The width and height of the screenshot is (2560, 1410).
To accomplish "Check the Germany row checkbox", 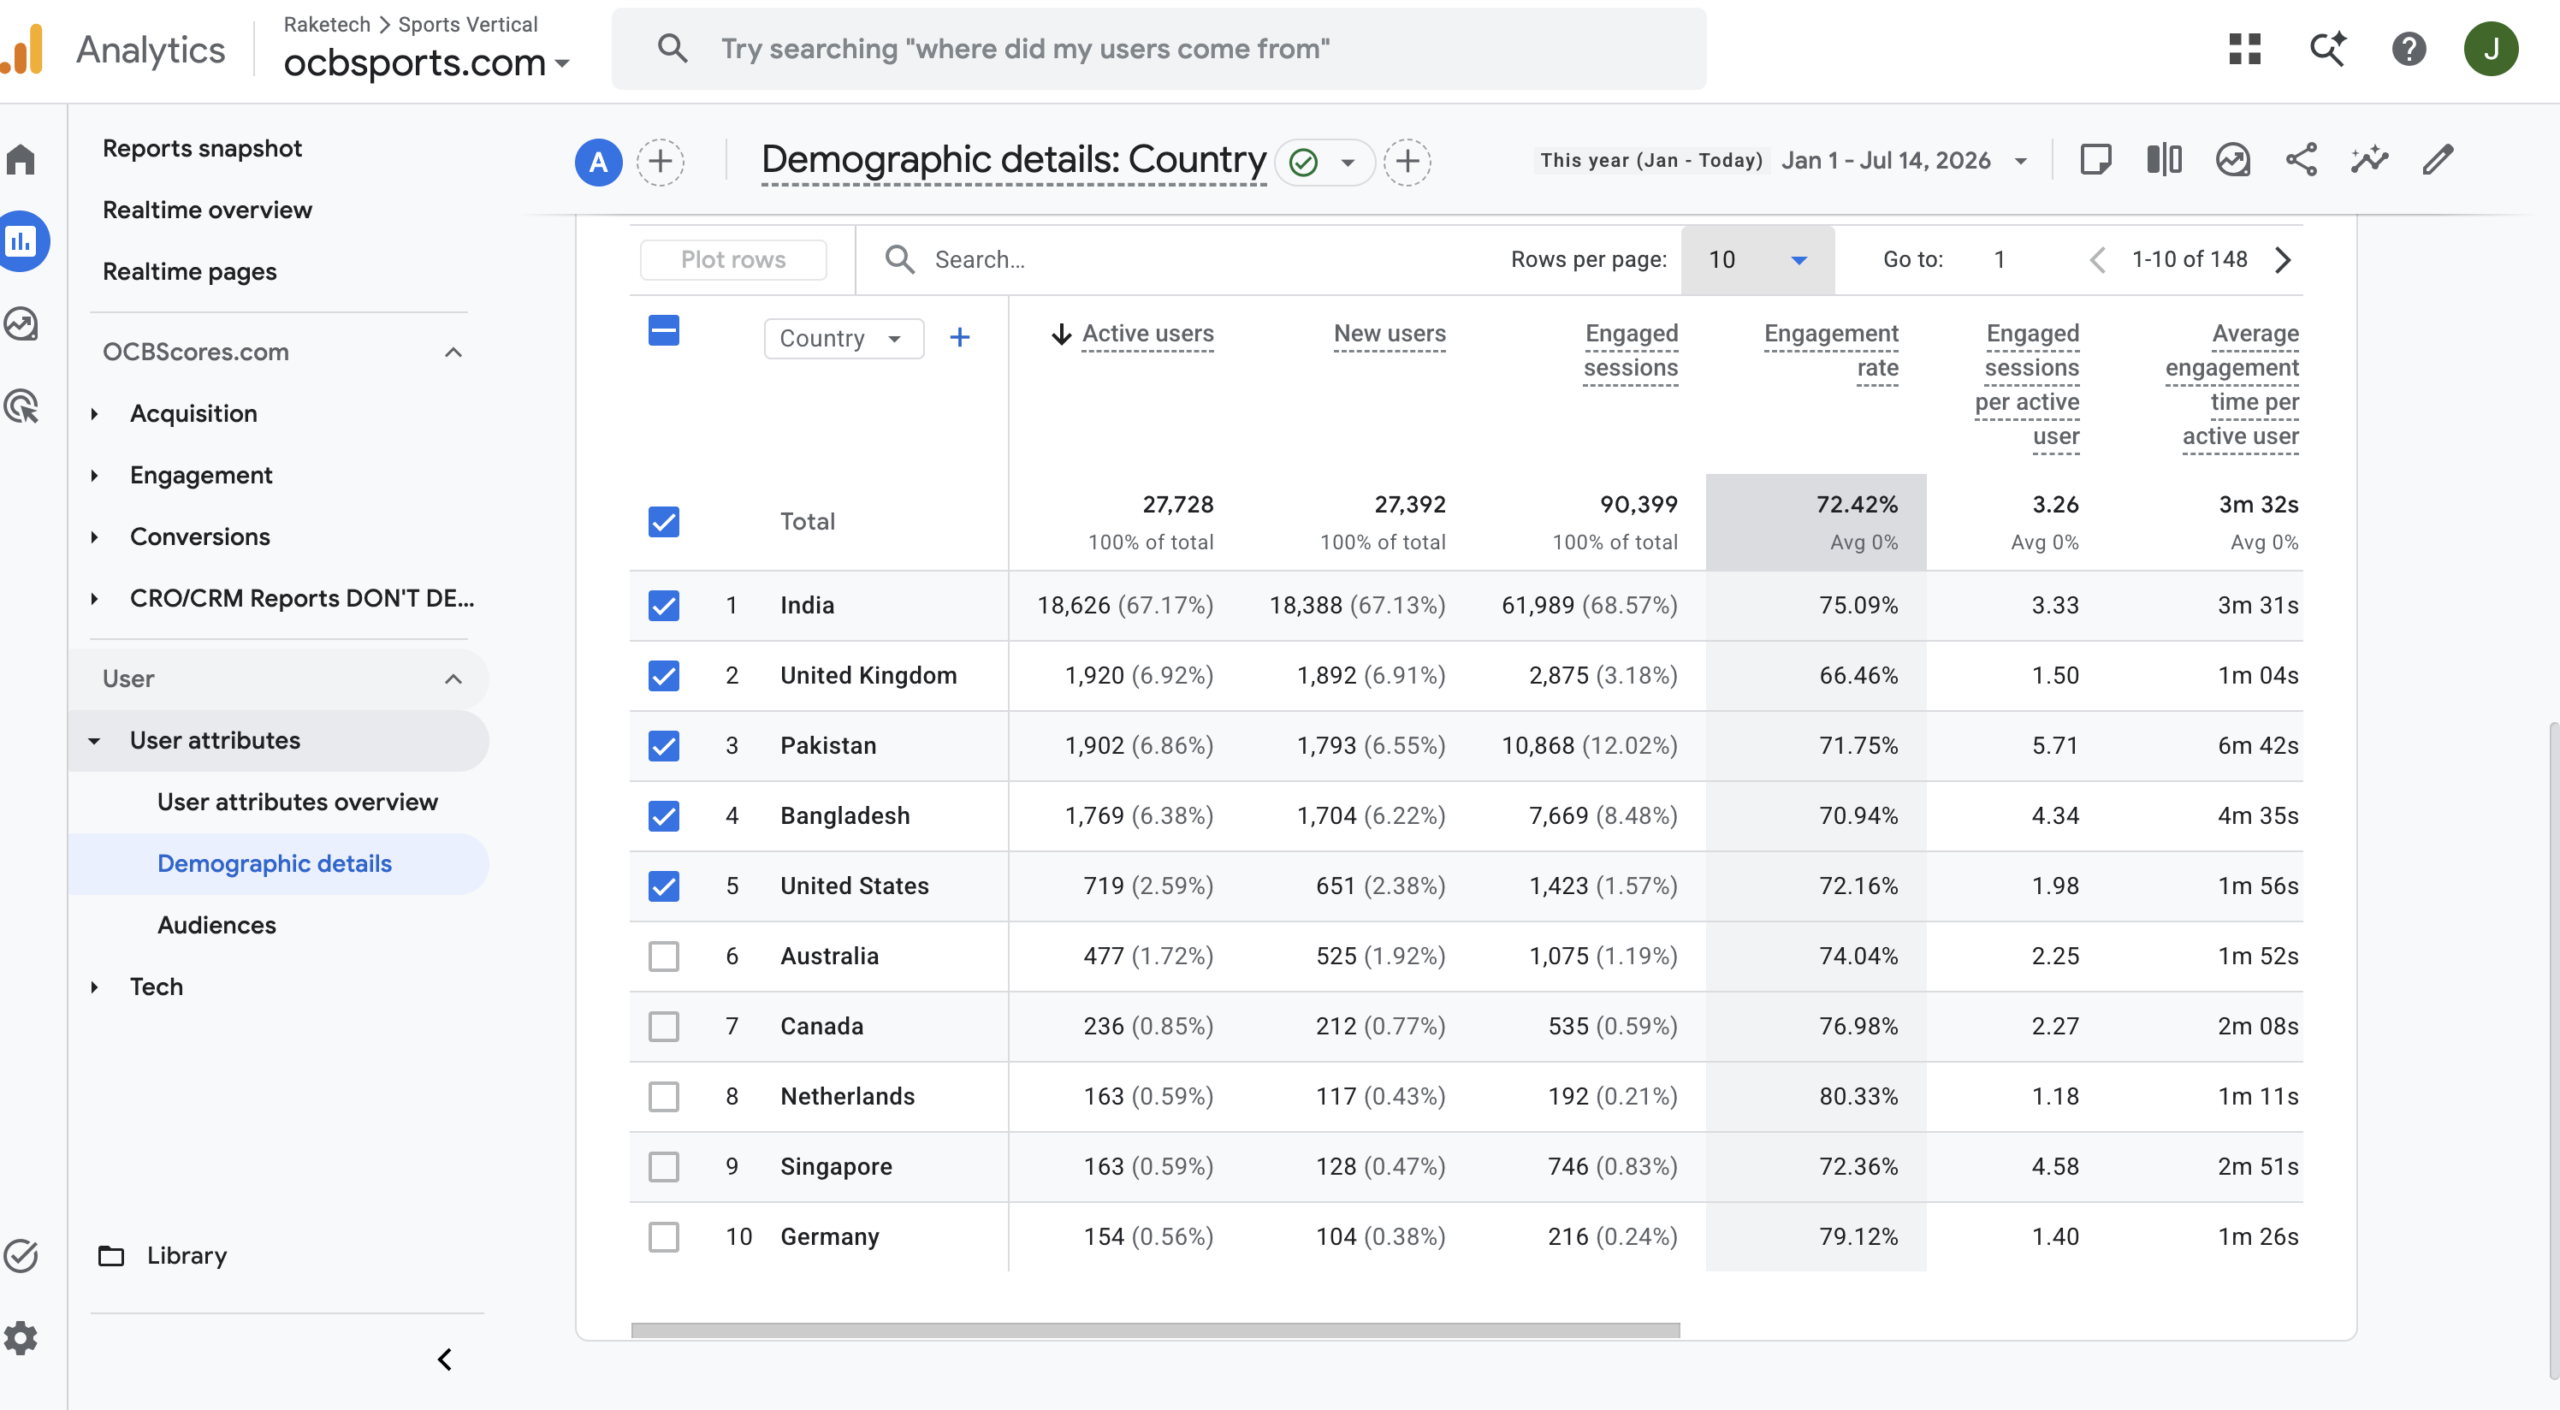I will coord(663,1237).
